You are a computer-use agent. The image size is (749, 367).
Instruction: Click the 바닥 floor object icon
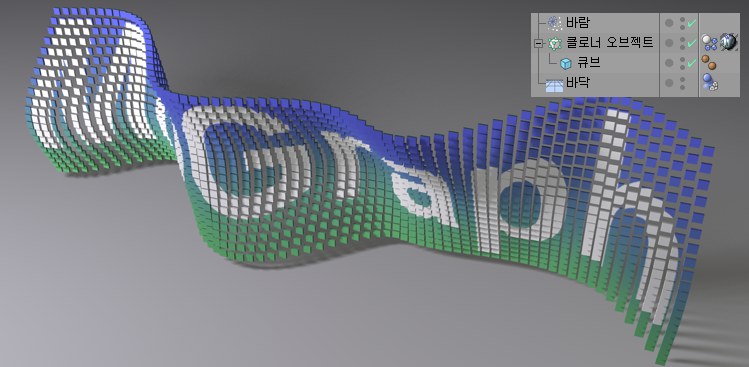click(x=554, y=85)
